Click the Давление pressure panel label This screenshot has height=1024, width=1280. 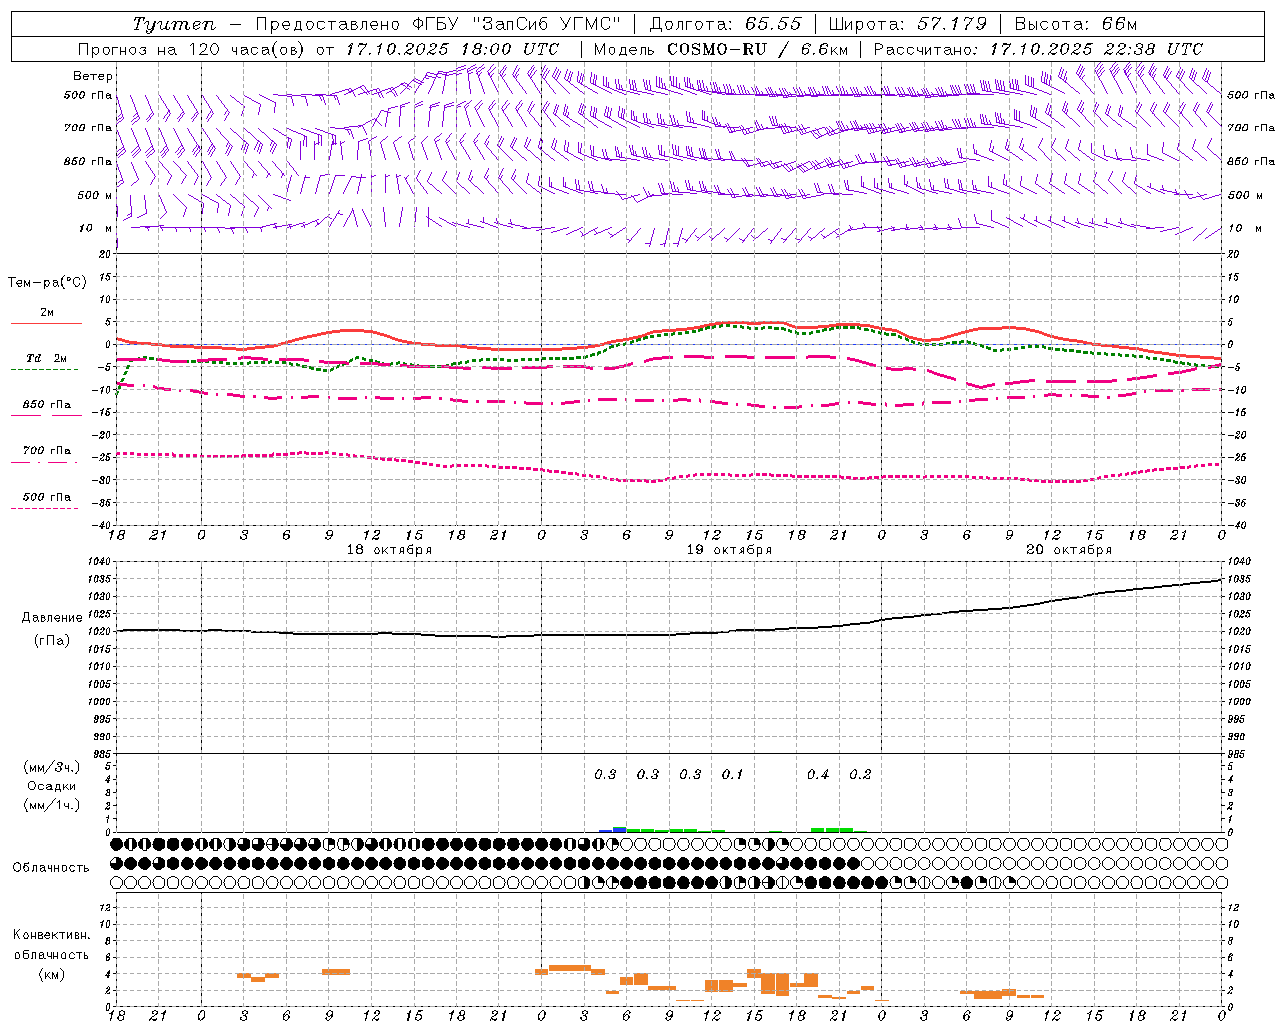tap(52, 618)
